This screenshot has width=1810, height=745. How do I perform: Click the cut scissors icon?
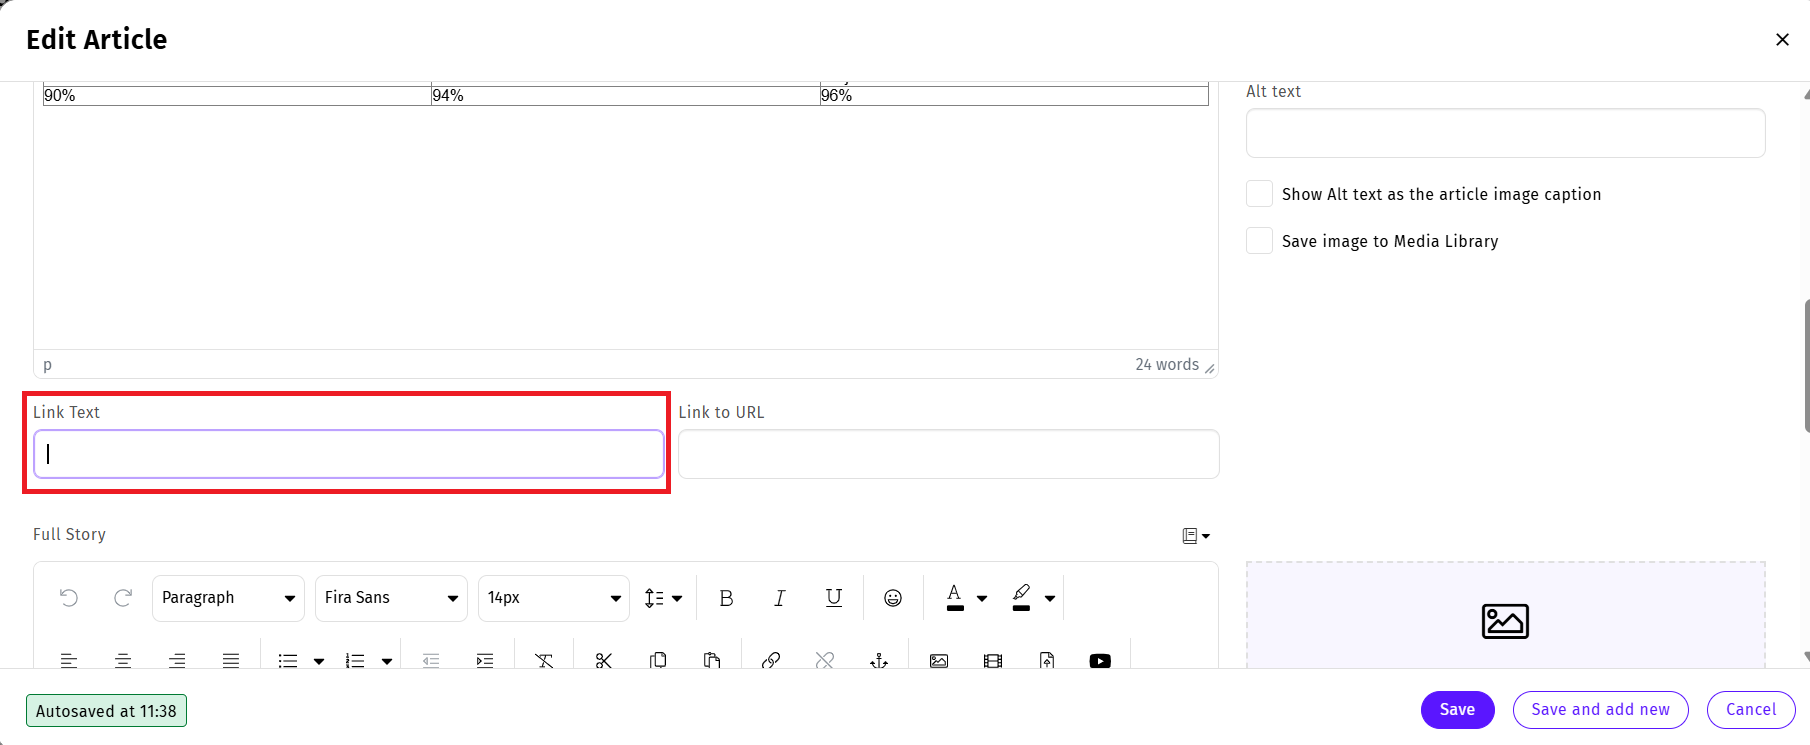[x=603, y=660]
